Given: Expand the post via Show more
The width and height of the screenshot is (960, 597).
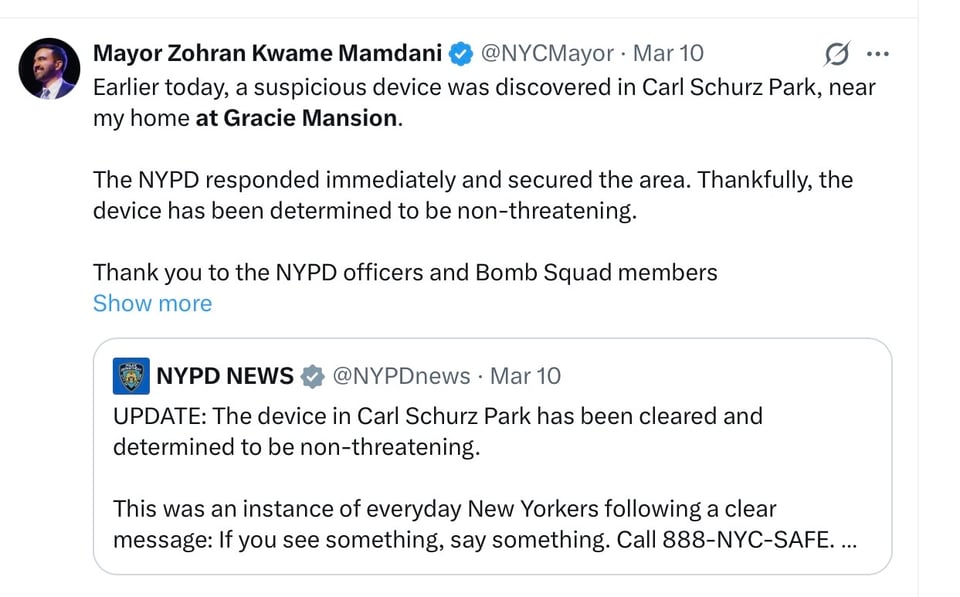Looking at the screenshot, I should [152, 303].
